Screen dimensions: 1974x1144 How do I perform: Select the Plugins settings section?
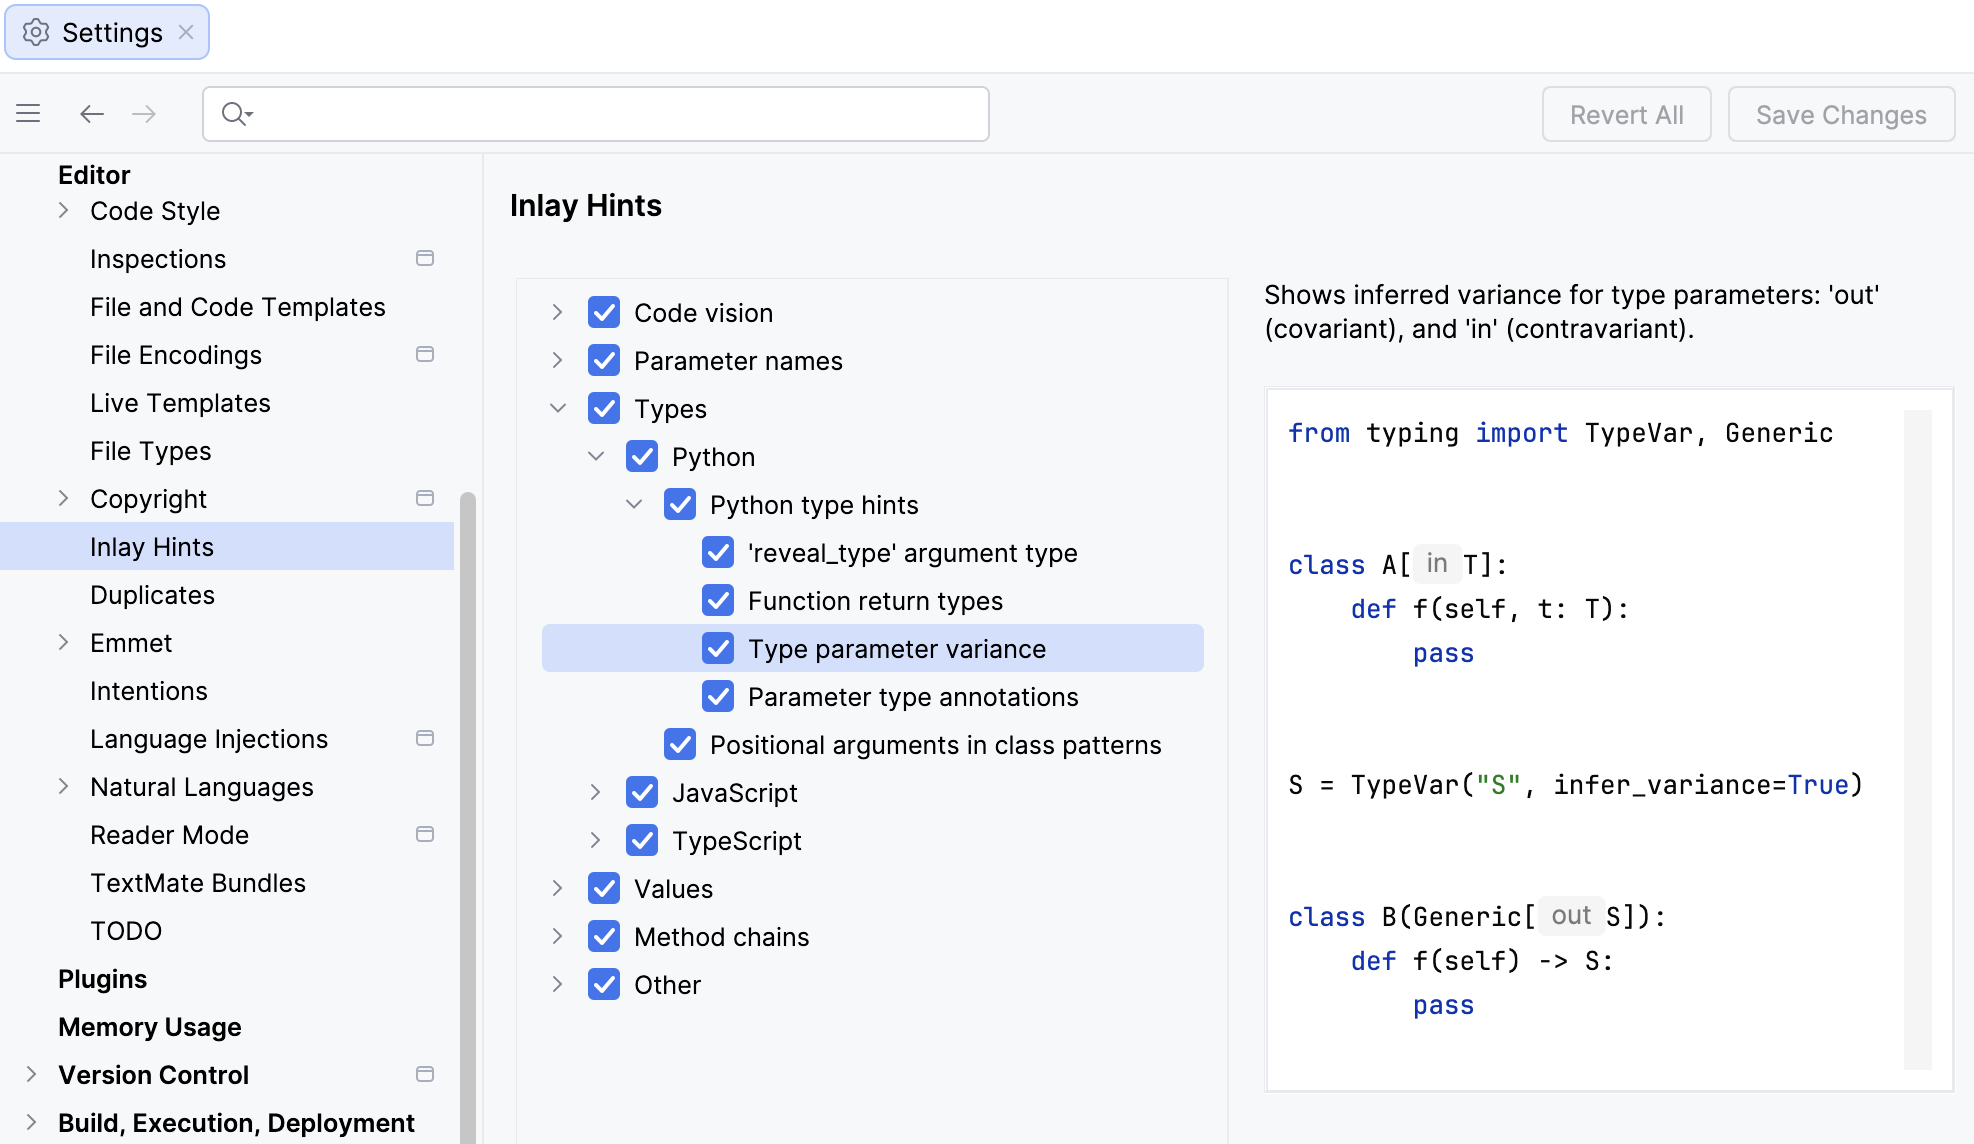tap(102, 979)
